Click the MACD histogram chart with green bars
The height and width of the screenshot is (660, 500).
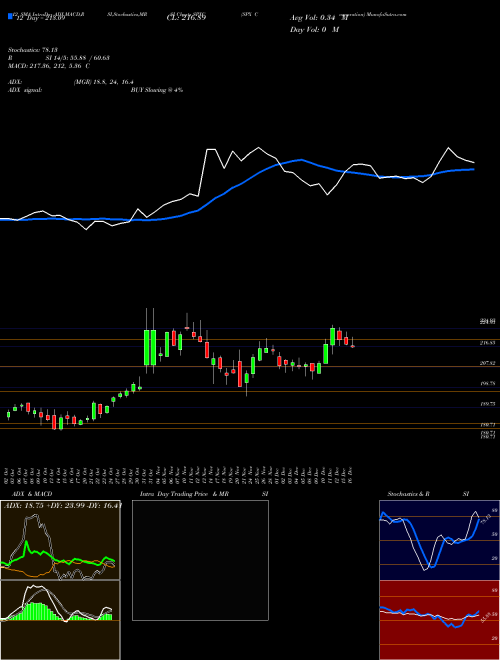click(x=60, y=620)
